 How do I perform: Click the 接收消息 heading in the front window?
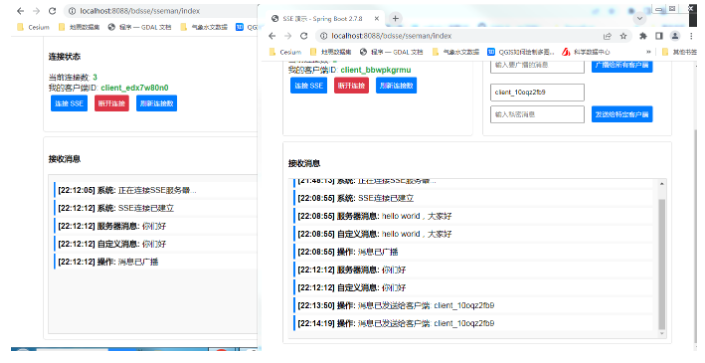pos(304,163)
